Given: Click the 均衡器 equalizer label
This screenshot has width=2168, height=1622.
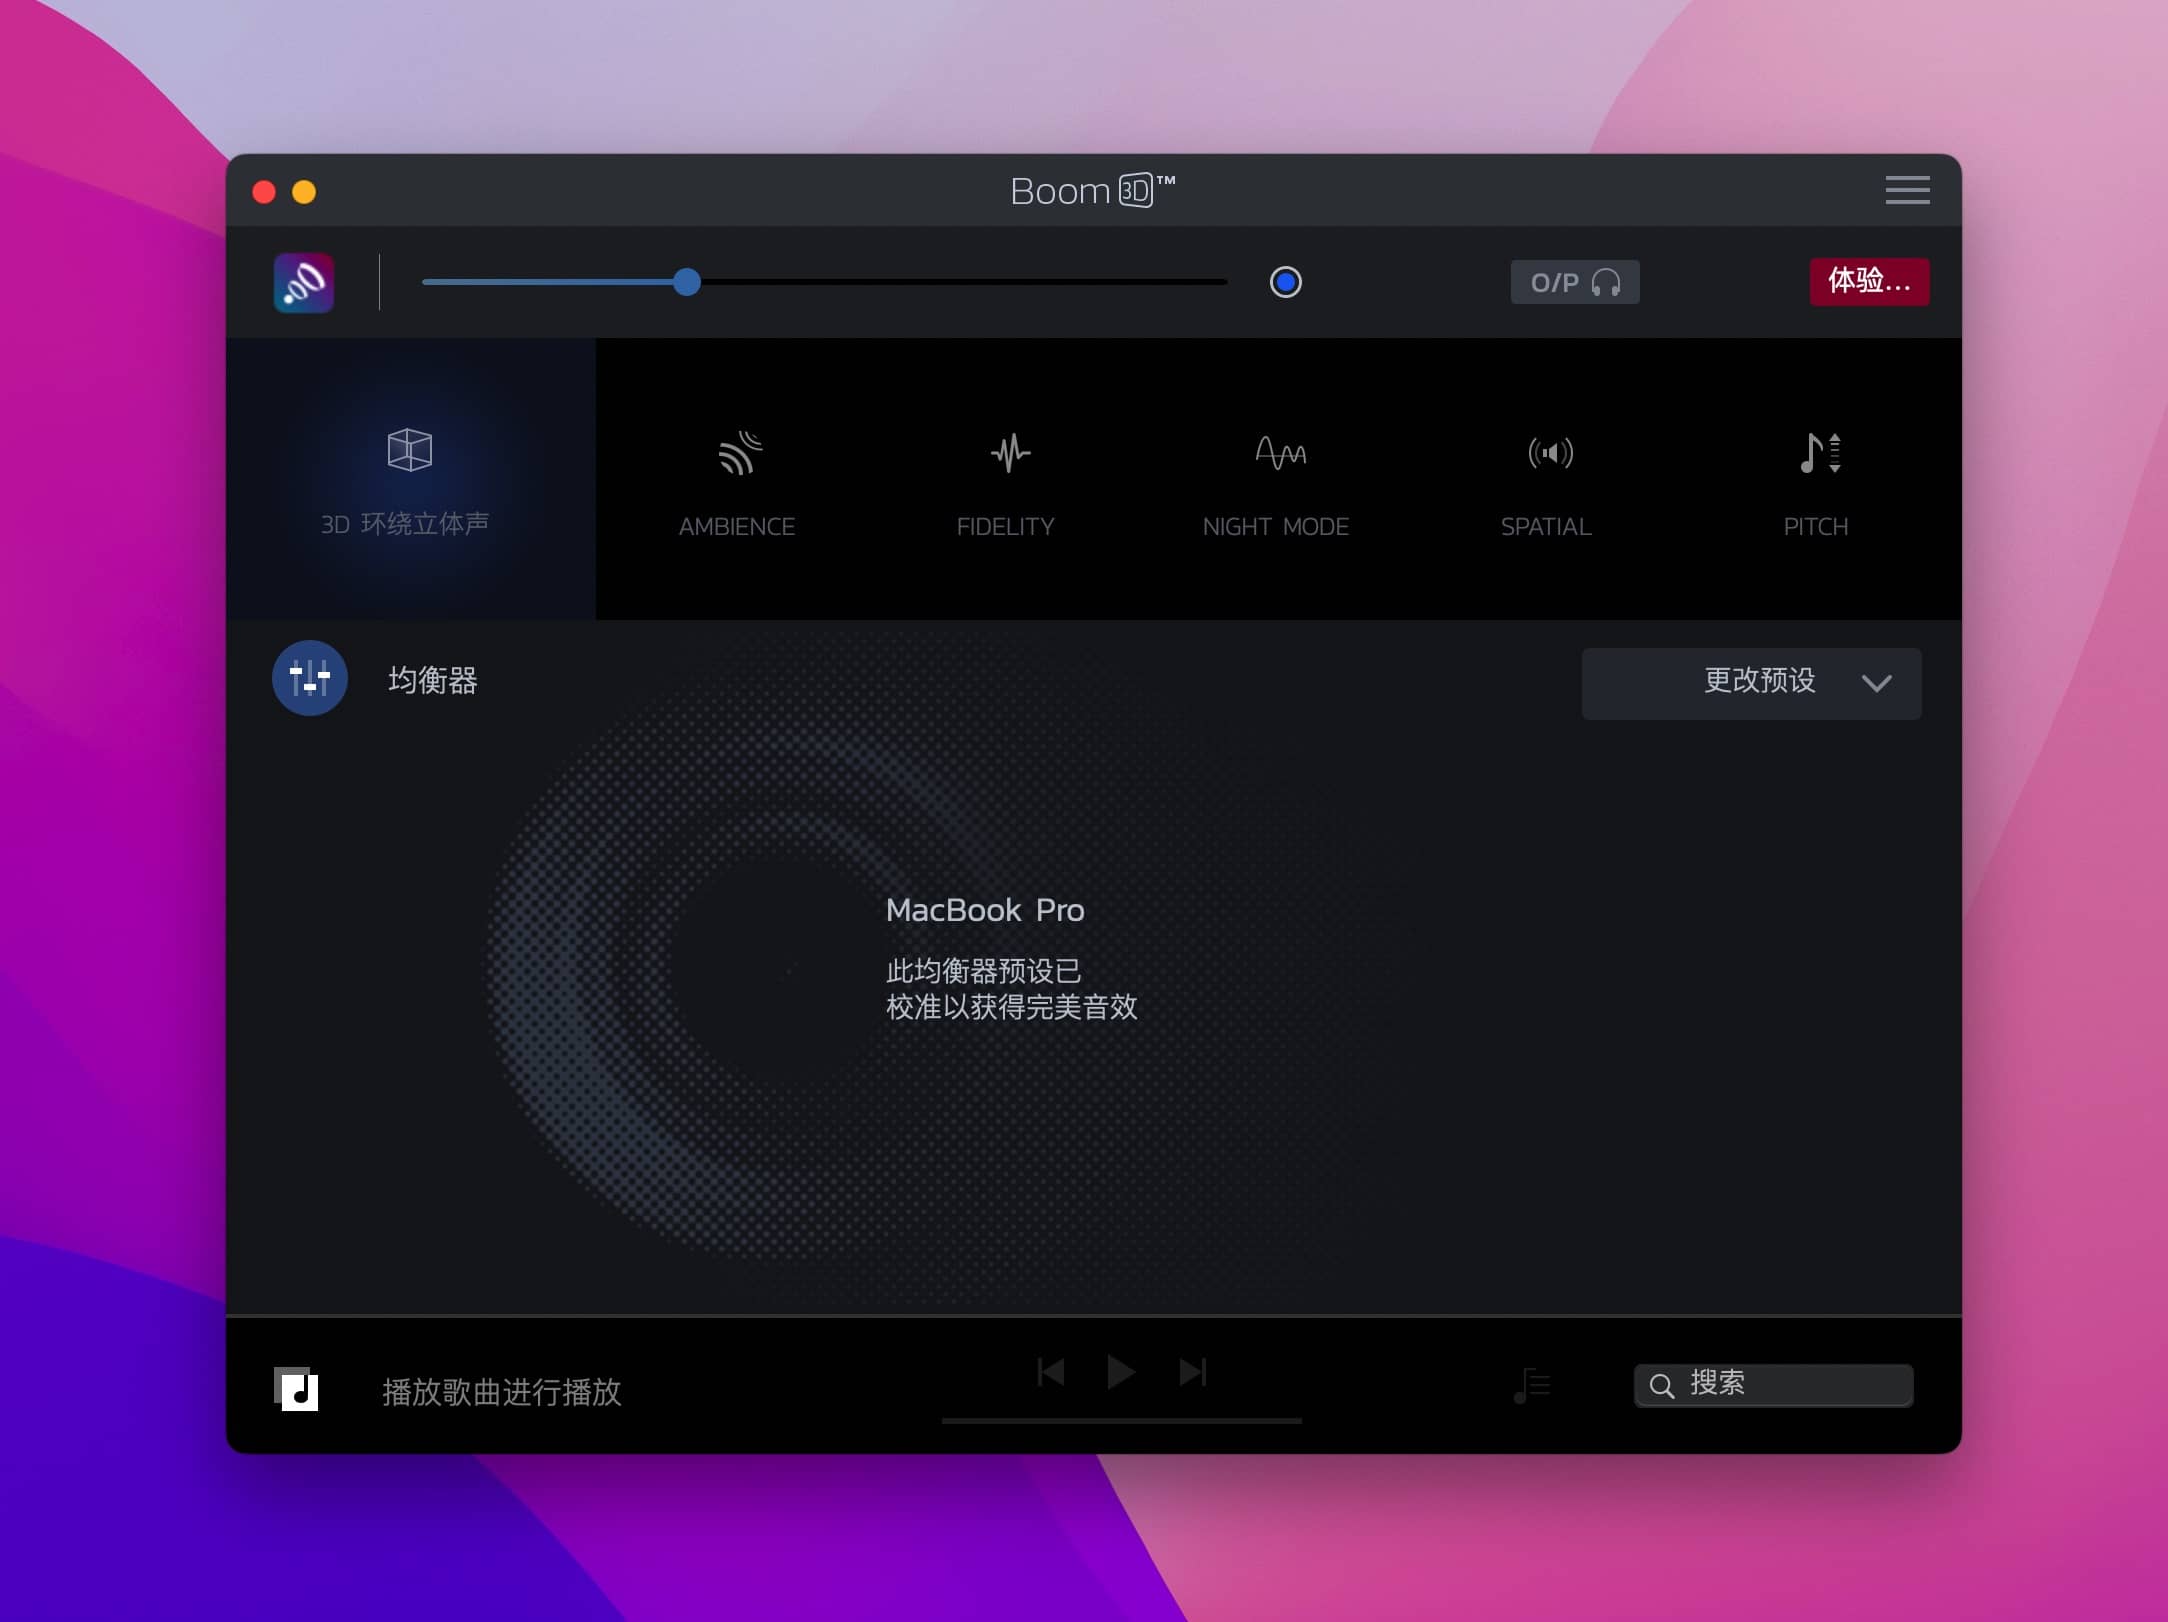Looking at the screenshot, I should click(x=433, y=681).
